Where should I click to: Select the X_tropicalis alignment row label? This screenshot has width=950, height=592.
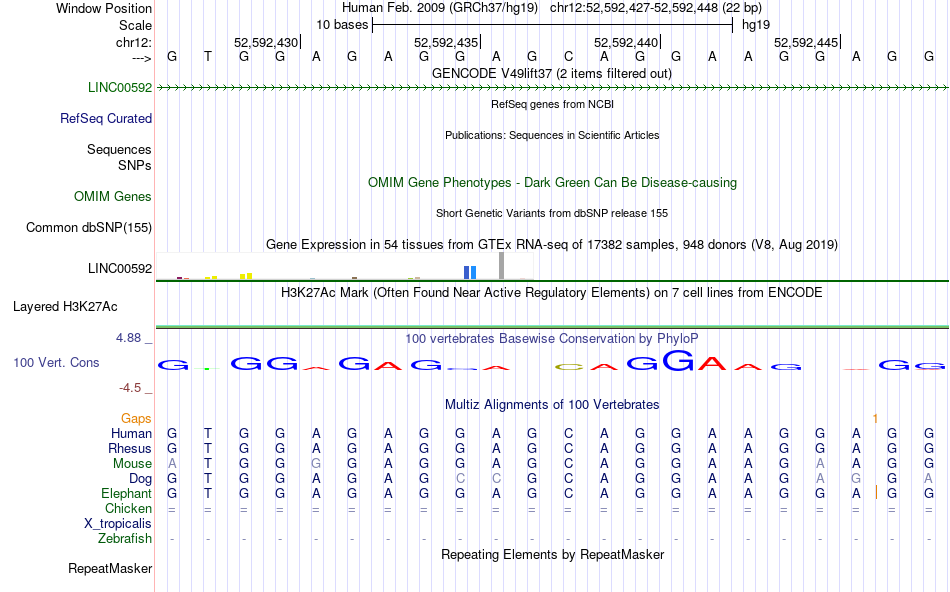tap(118, 524)
